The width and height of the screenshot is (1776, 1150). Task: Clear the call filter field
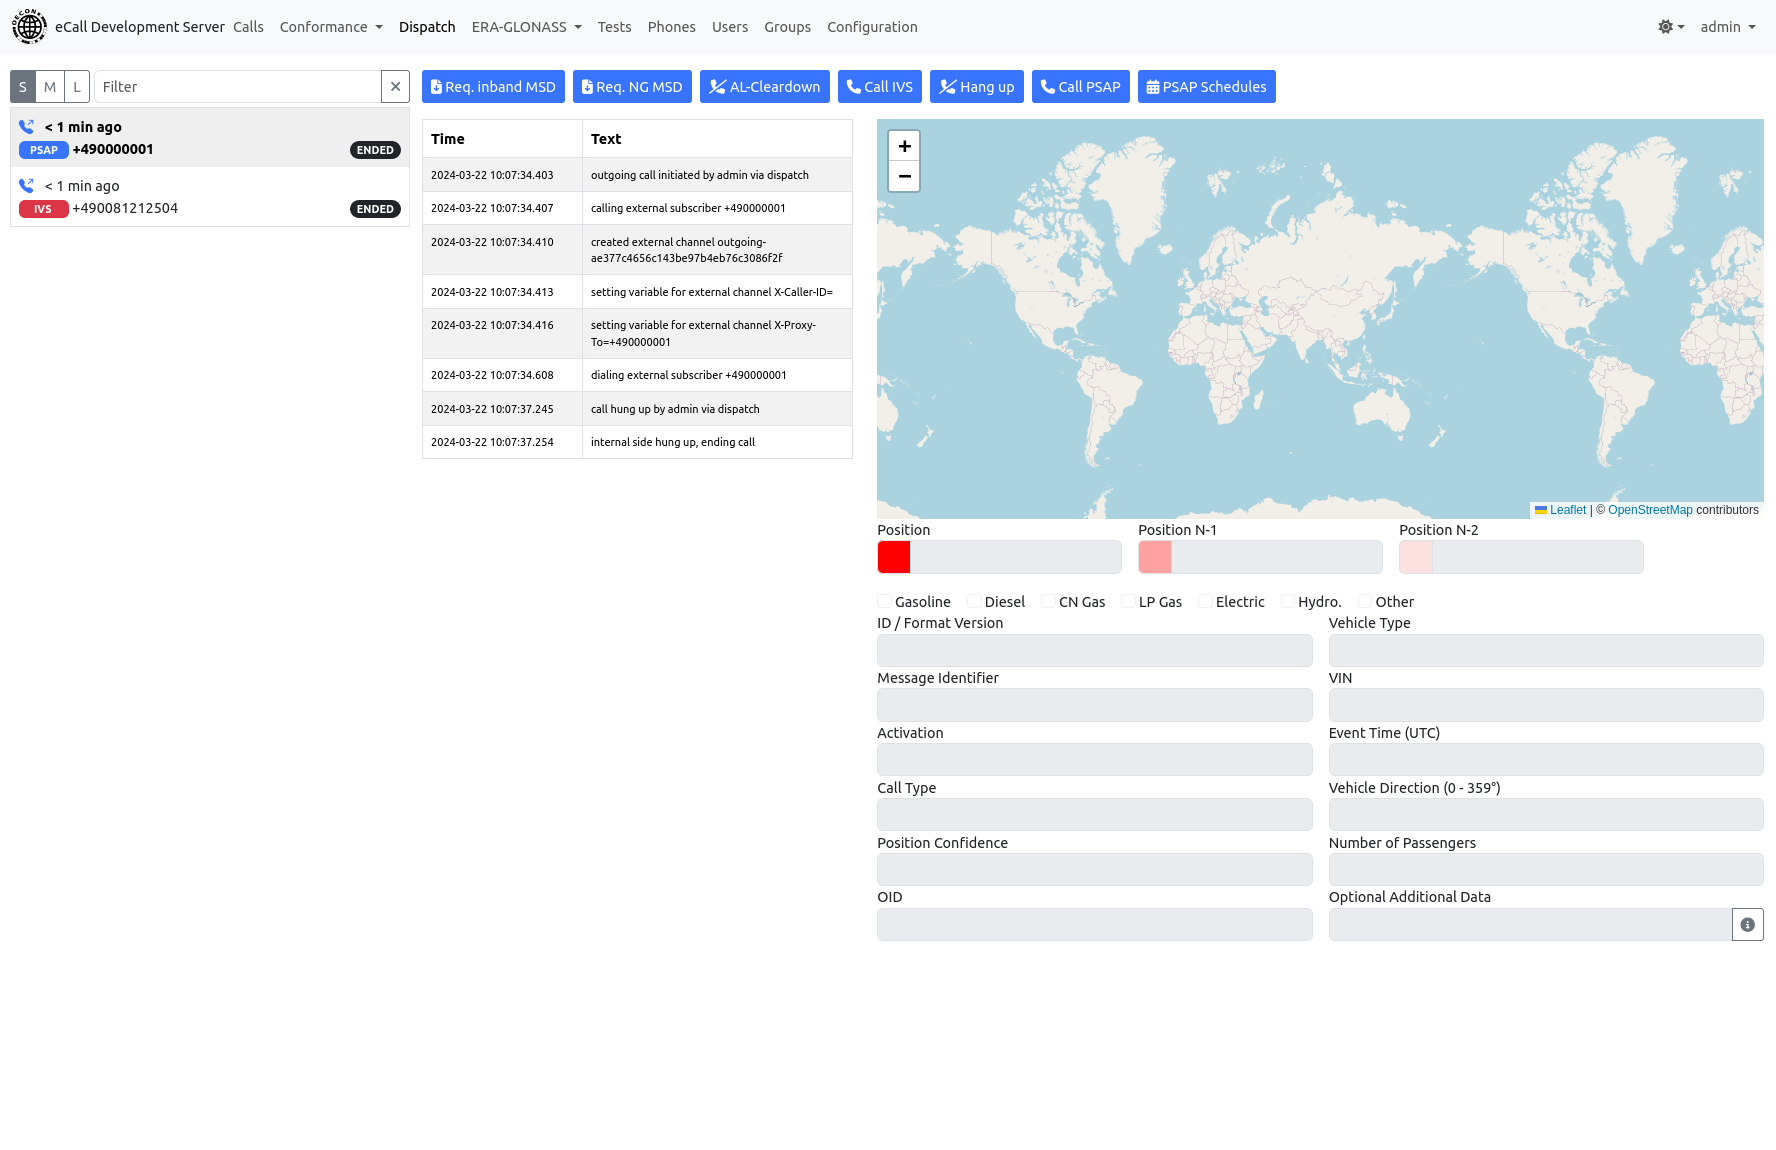coord(395,87)
